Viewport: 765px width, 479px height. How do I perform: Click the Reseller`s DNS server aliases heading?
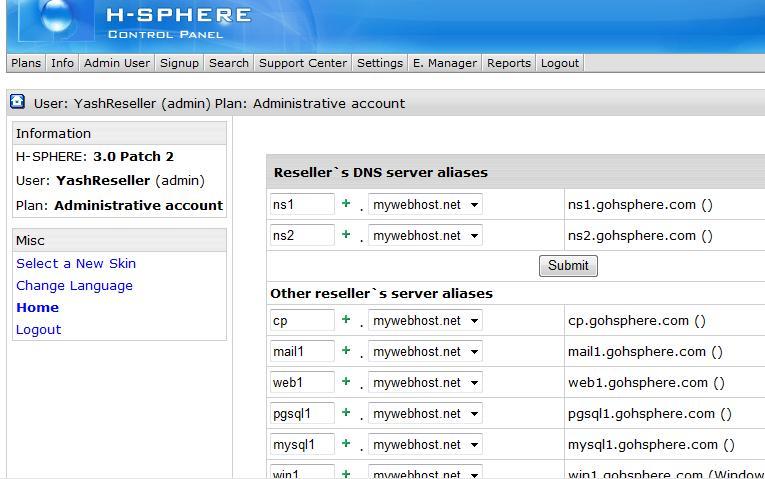381,172
